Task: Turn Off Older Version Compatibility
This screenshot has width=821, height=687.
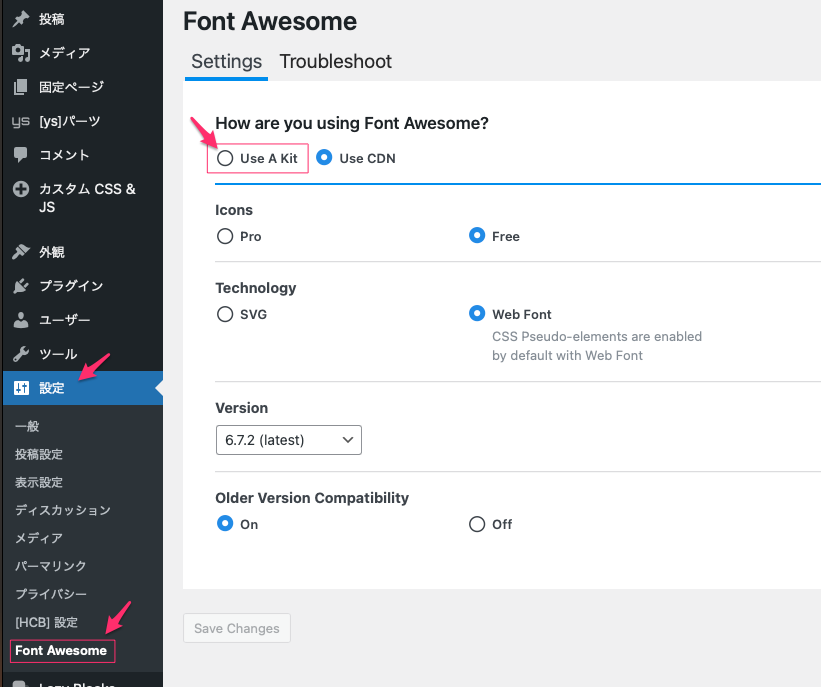Action: (477, 524)
